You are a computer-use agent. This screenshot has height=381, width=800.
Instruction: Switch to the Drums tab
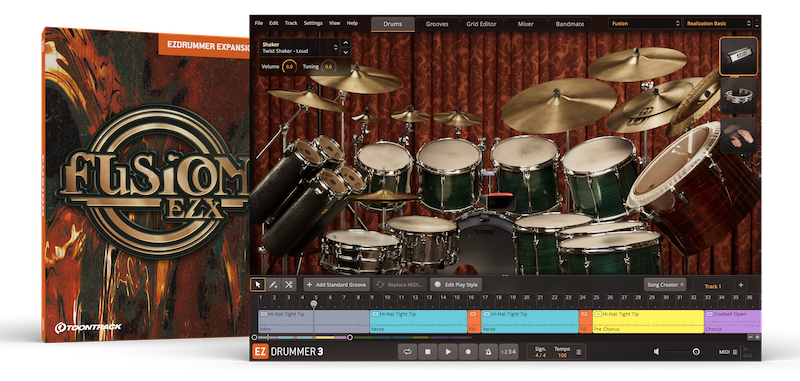(x=393, y=24)
